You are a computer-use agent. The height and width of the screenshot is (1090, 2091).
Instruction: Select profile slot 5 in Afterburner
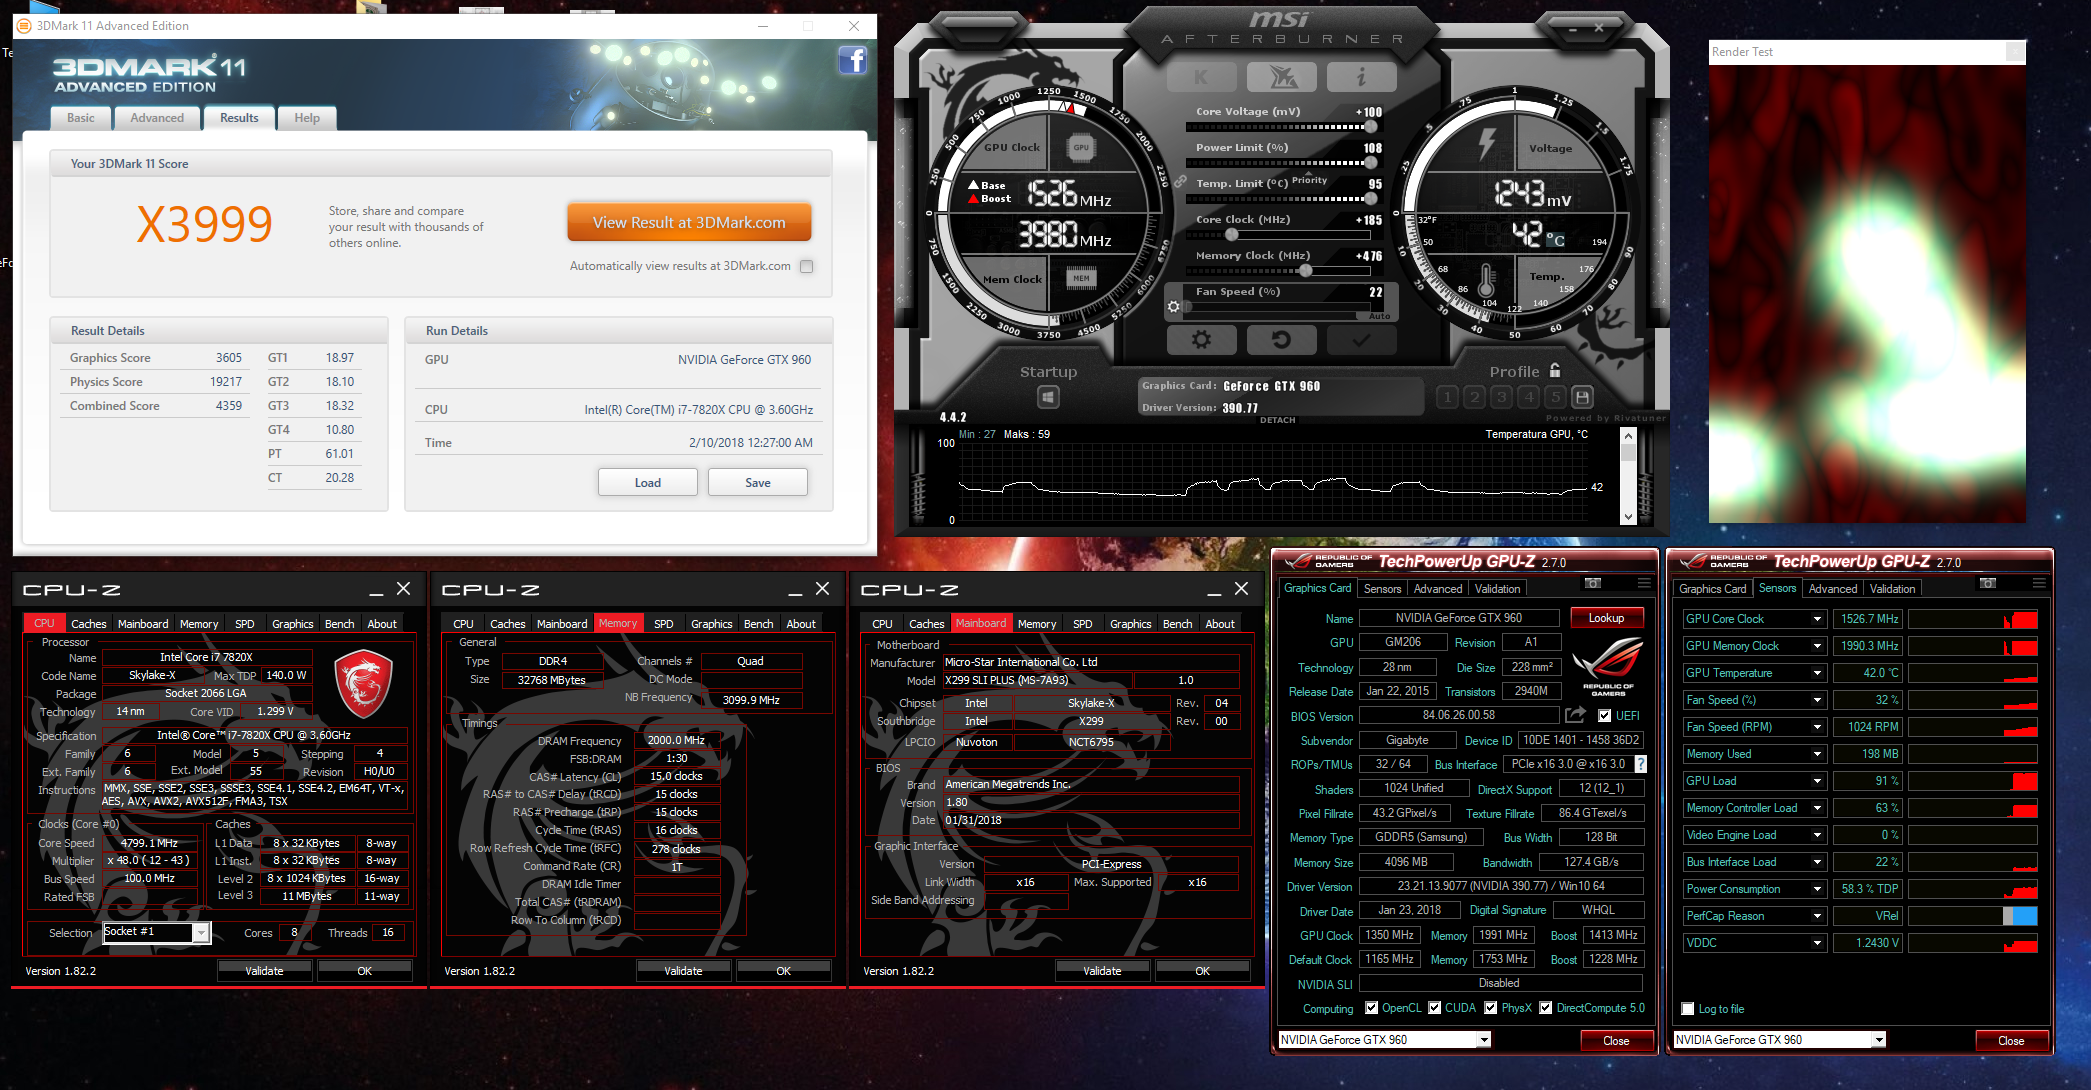click(x=1555, y=397)
